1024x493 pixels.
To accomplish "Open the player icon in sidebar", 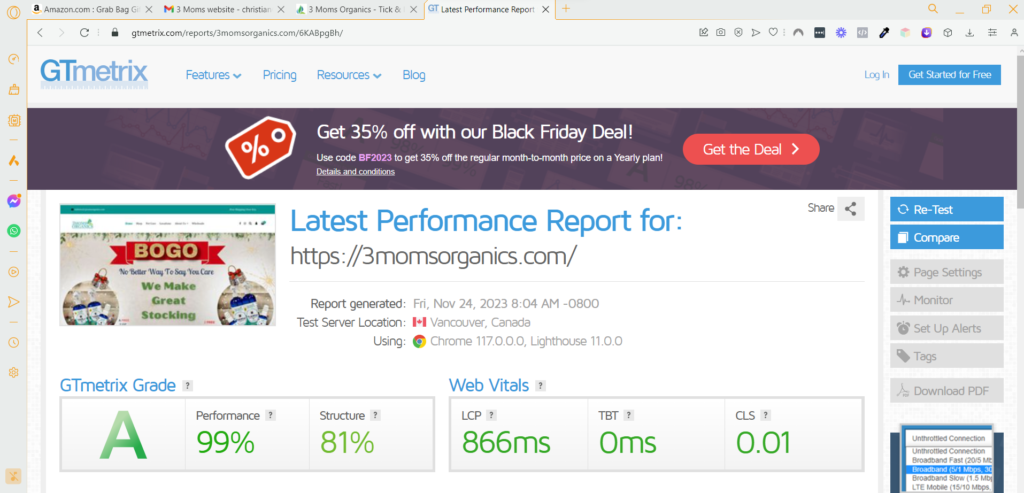I will pos(13,272).
